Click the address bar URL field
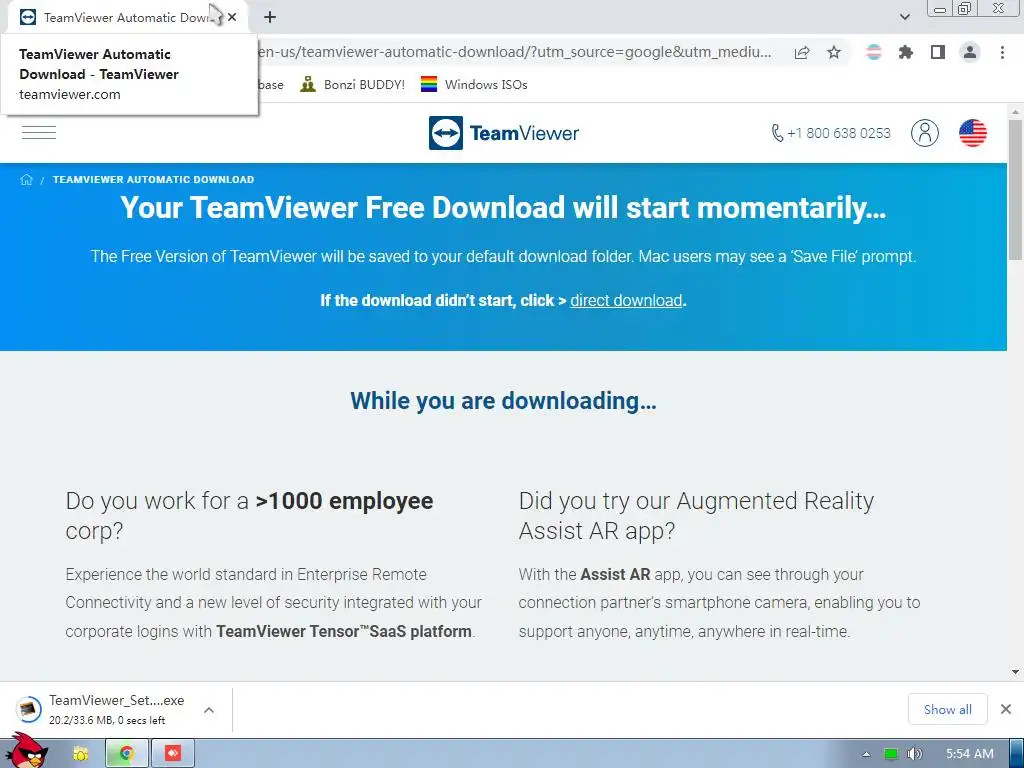Image resolution: width=1024 pixels, height=768 pixels. click(x=516, y=52)
